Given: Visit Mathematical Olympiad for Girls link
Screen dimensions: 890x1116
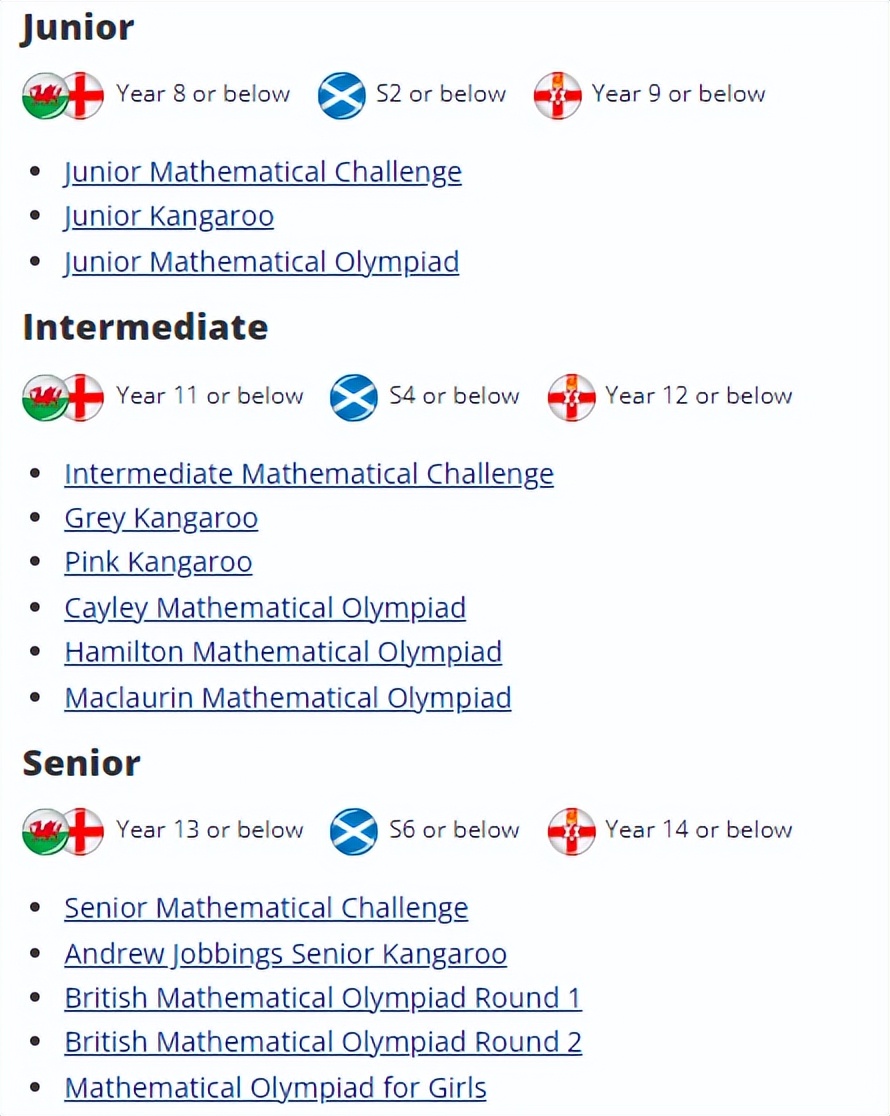Looking at the screenshot, I should pos(275,1088).
